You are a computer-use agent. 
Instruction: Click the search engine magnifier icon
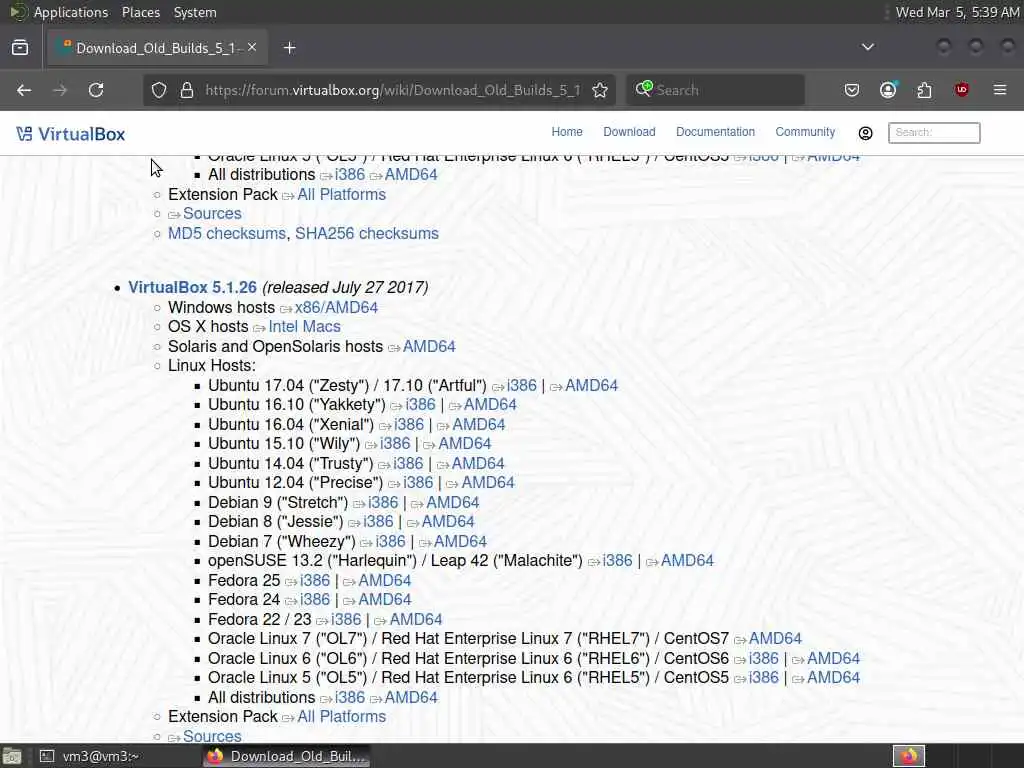(644, 89)
